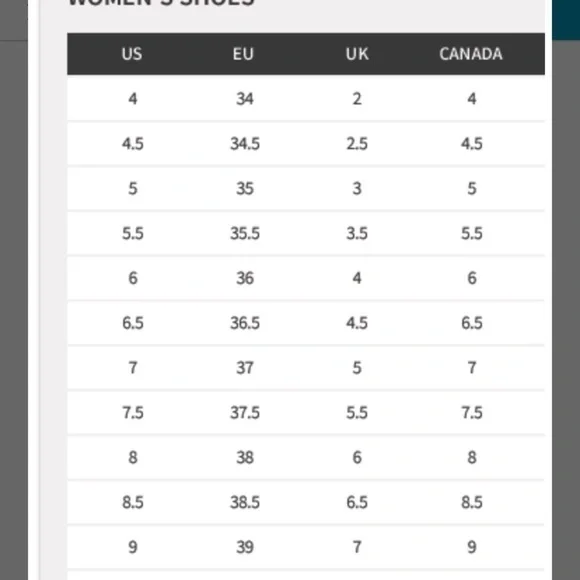
Task: Select UK size 6.5 cell
Action: pyautogui.click(x=357, y=502)
